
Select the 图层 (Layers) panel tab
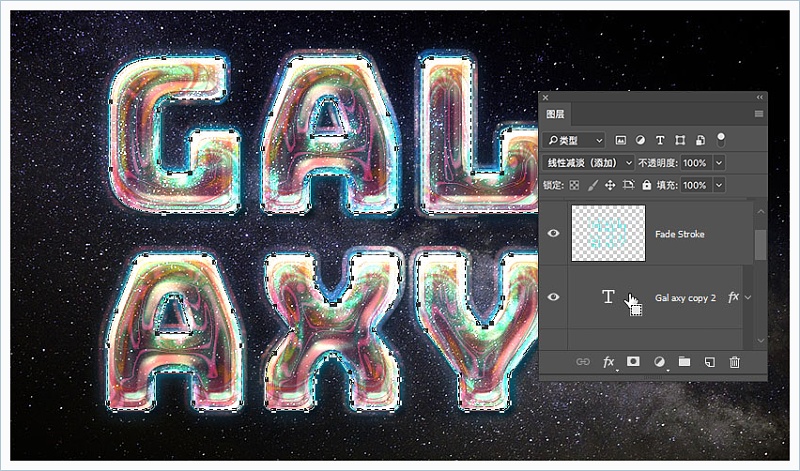coord(557,114)
